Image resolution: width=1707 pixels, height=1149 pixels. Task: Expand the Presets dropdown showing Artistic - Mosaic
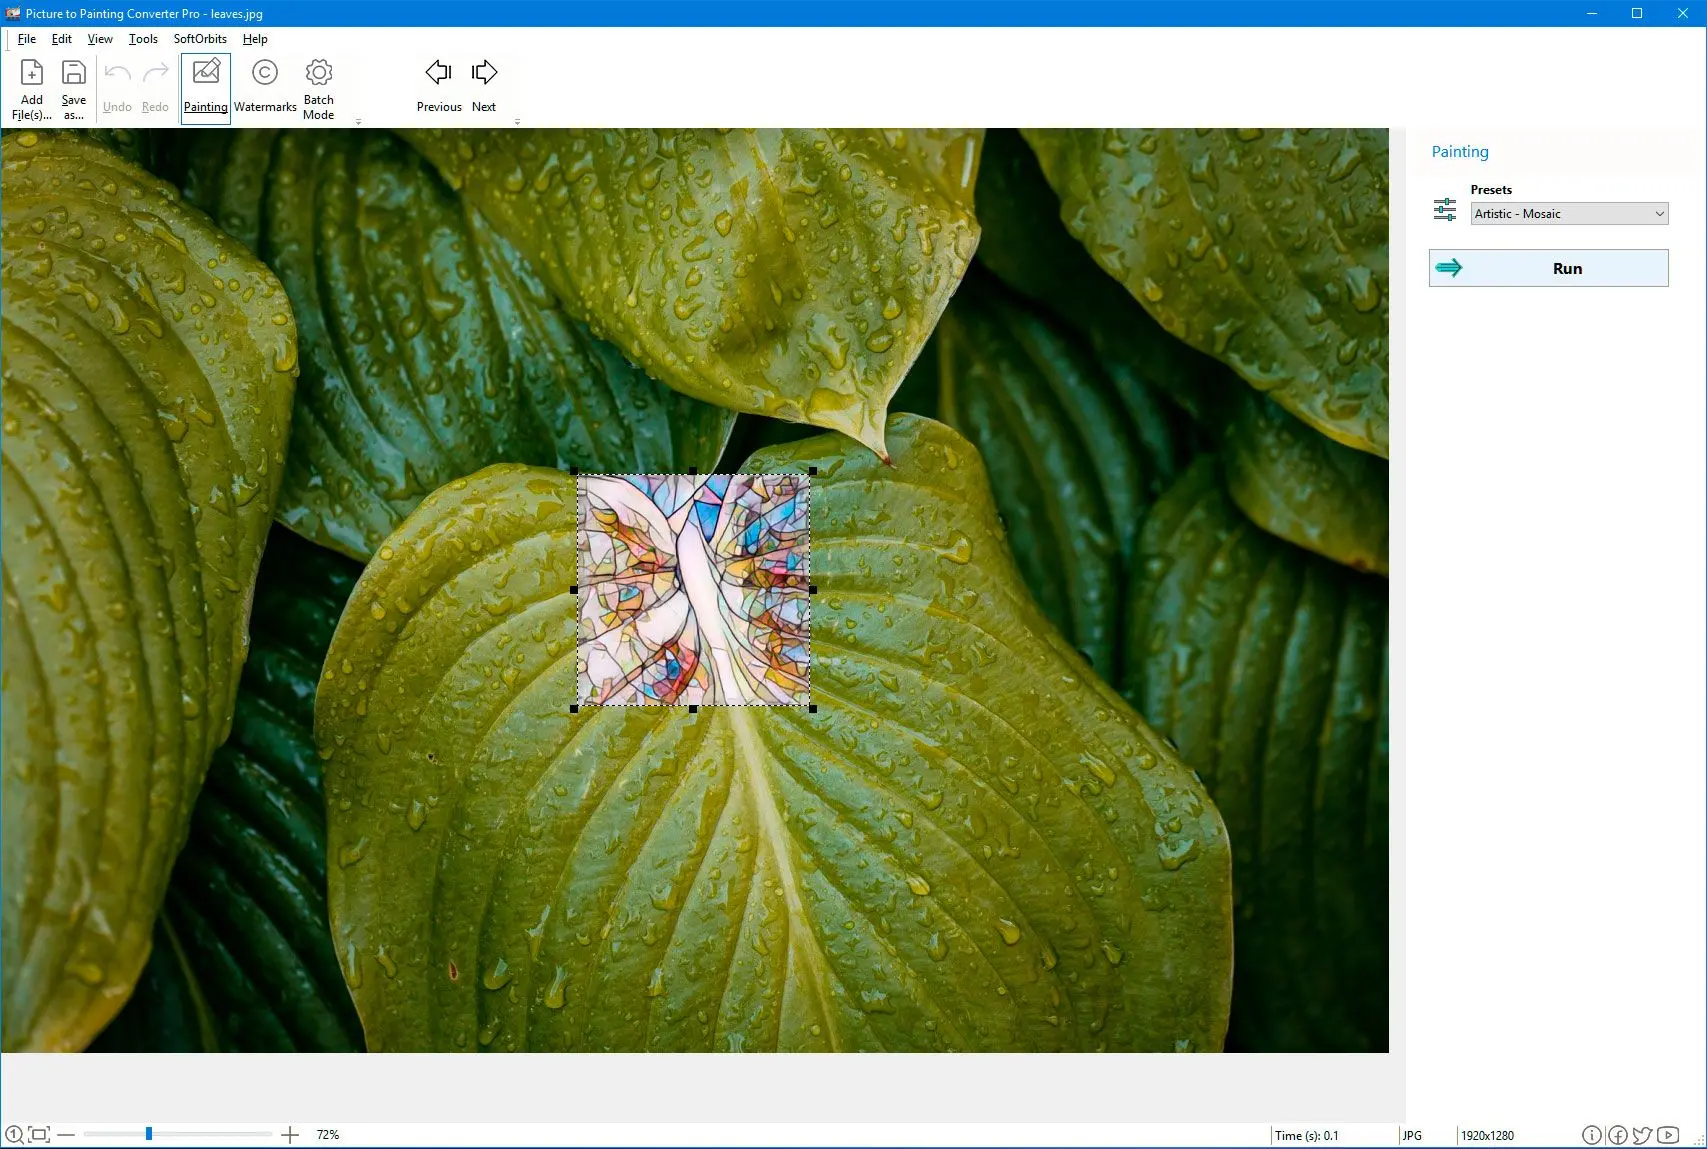tap(1569, 214)
